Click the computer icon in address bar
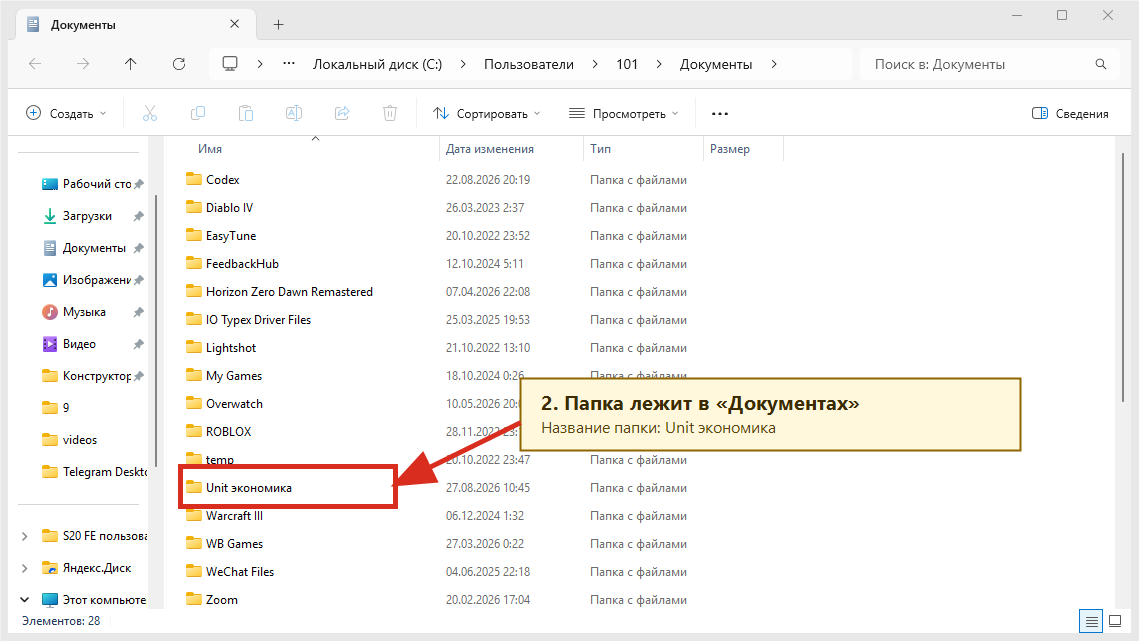Viewport: 1139px width, 641px height. coord(230,64)
